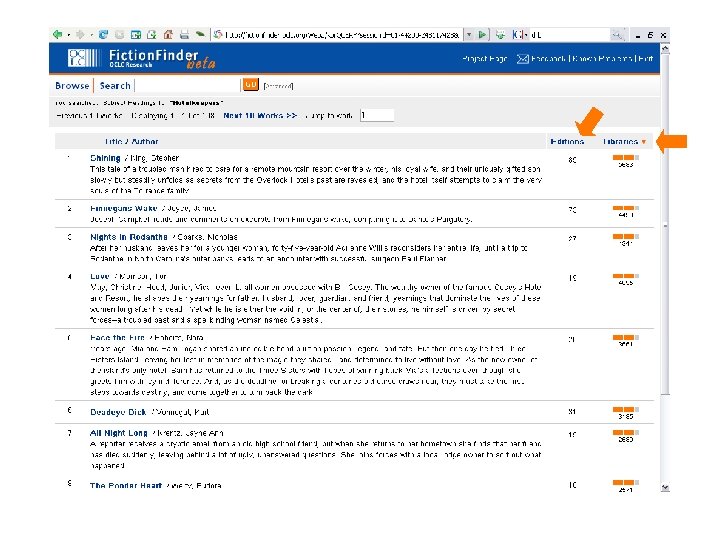
Task: Print the page using the printer icon
Action: pos(184,34)
